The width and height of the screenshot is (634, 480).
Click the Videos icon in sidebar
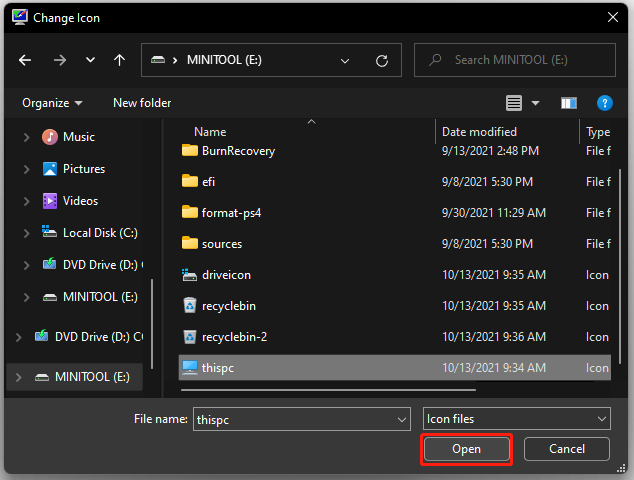[50, 201]
